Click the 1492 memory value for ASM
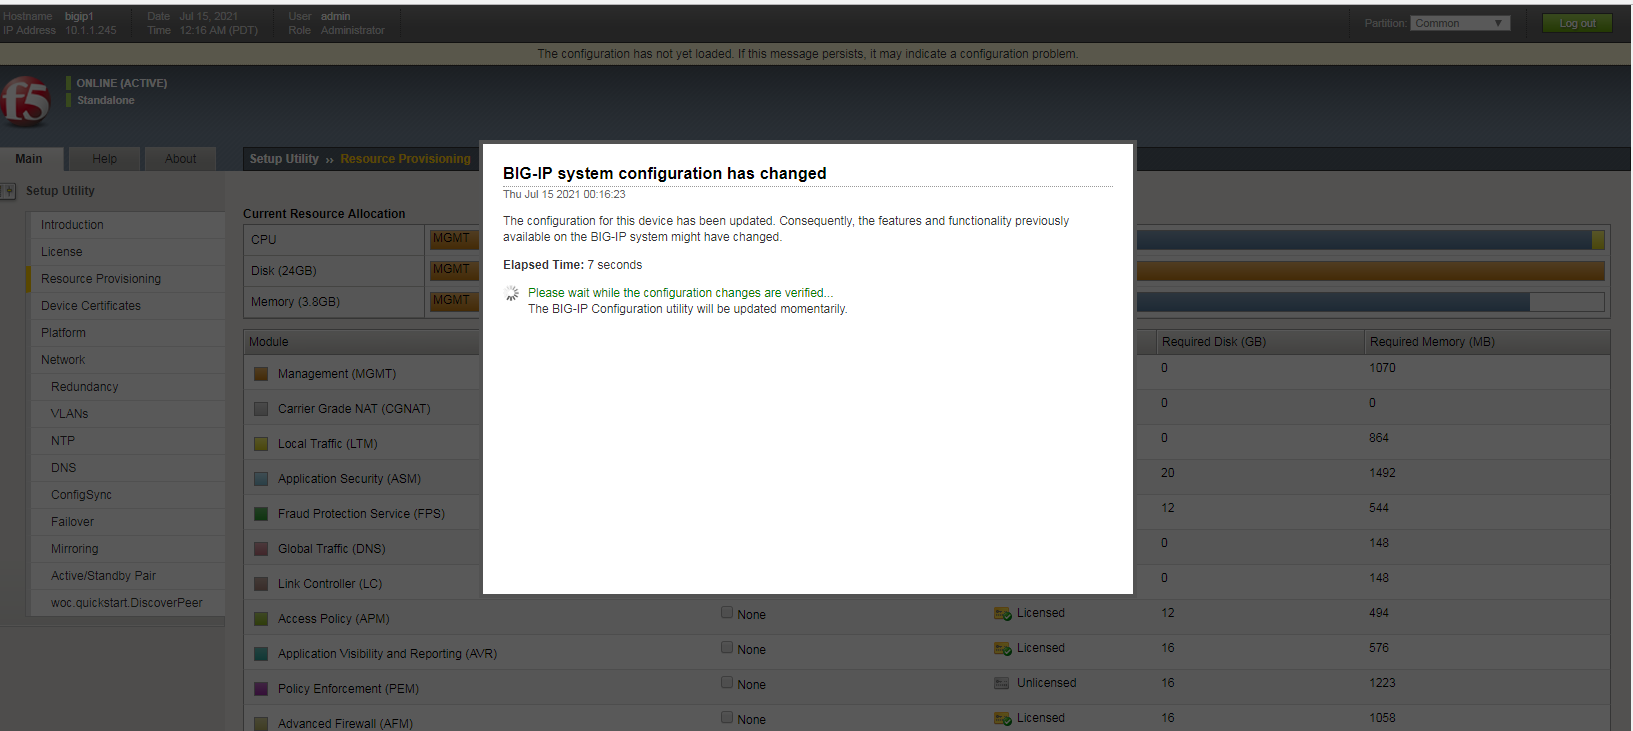1633x731 pixels. coord(1382,473)
